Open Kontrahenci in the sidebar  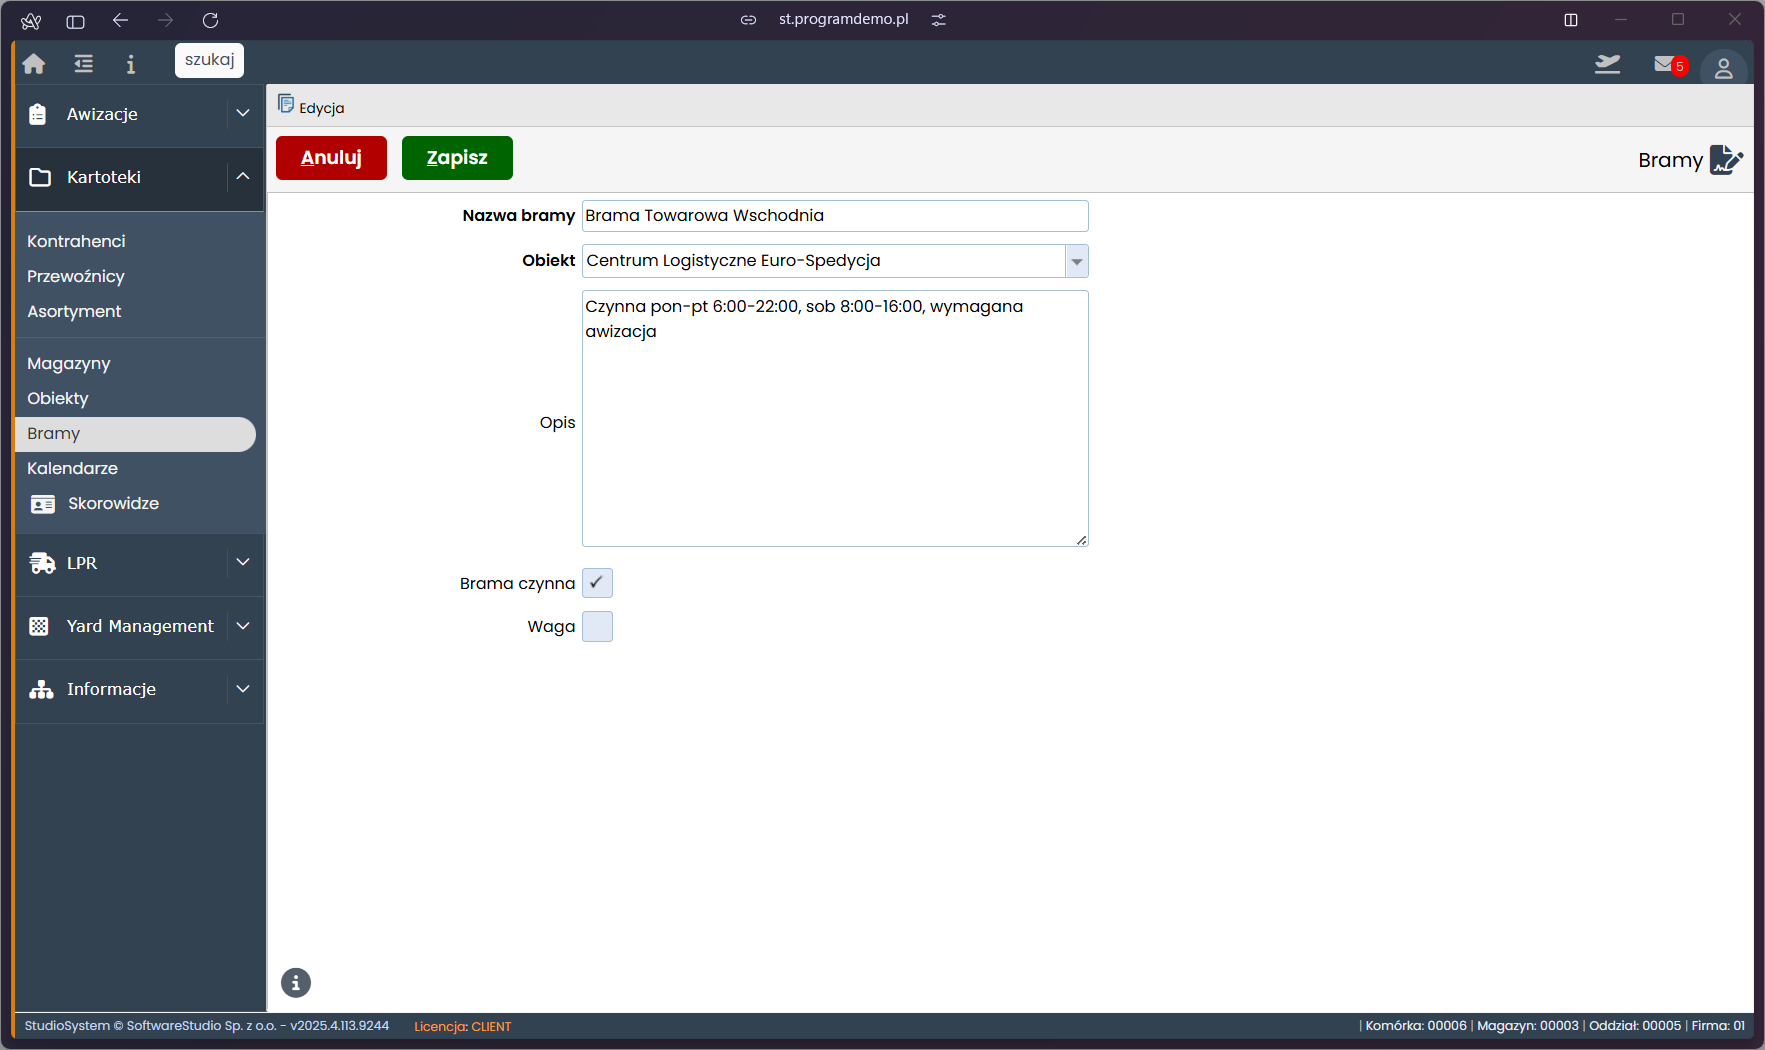(x=76, y=241)
